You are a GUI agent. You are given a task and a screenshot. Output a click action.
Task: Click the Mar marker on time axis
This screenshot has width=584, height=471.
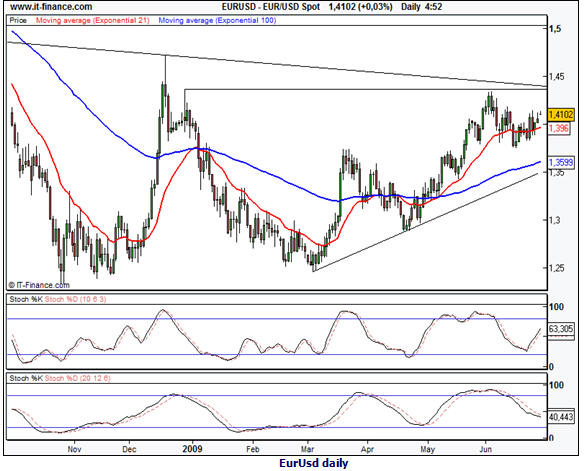click(307, 449)
